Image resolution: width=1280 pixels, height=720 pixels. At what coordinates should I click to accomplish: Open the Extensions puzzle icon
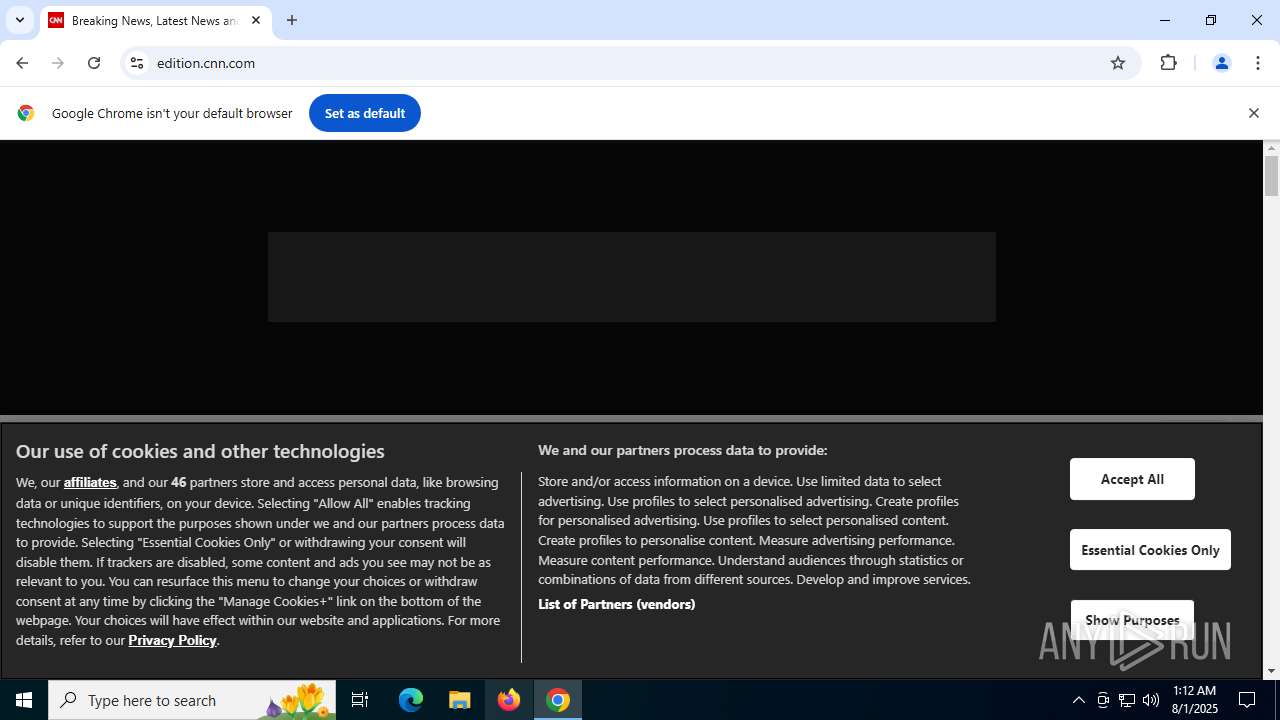click(1168, 63)
